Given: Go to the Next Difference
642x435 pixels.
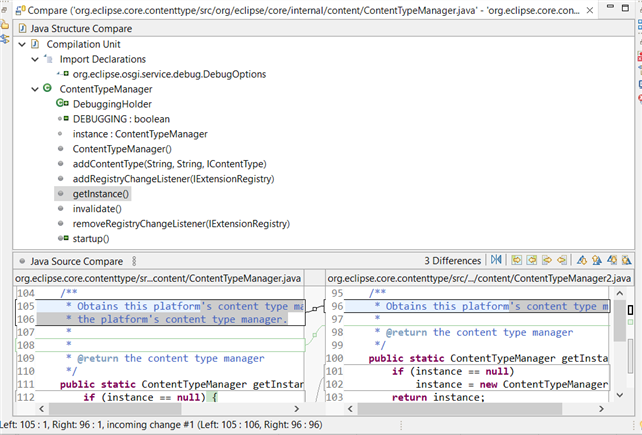Looking at the screenshot, I should click(x=581, y=260).
